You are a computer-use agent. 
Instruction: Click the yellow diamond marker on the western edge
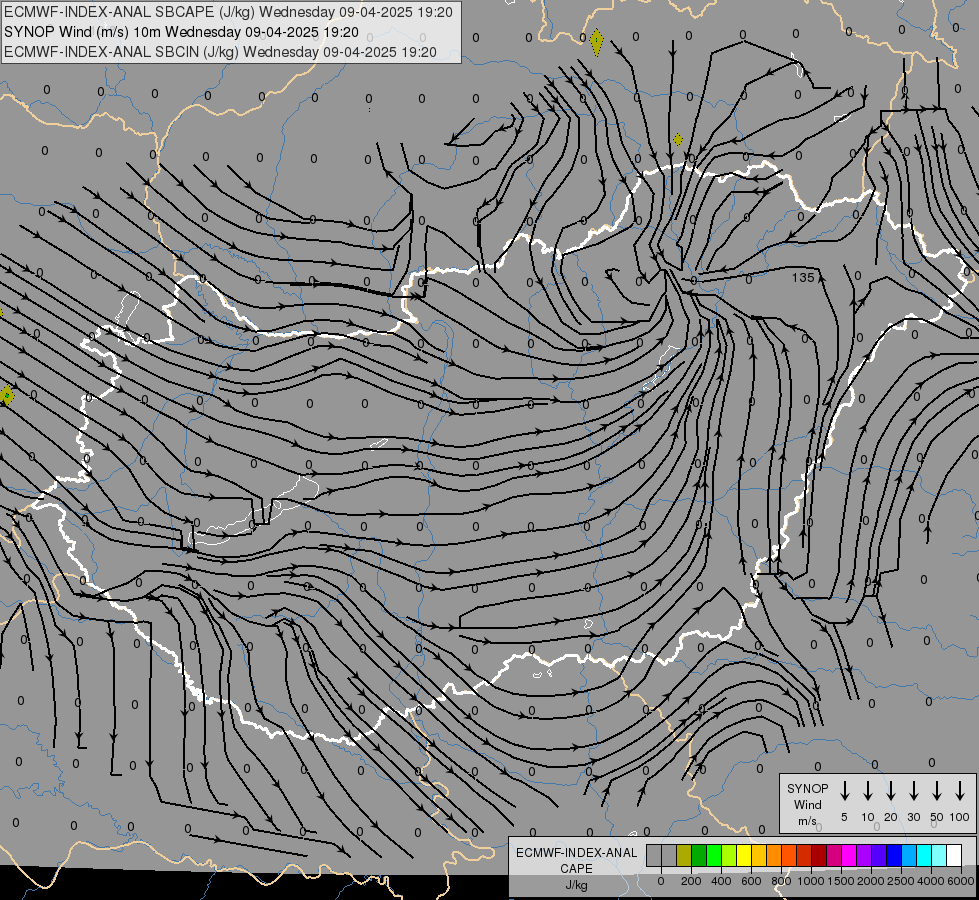[x=6, y=395]
